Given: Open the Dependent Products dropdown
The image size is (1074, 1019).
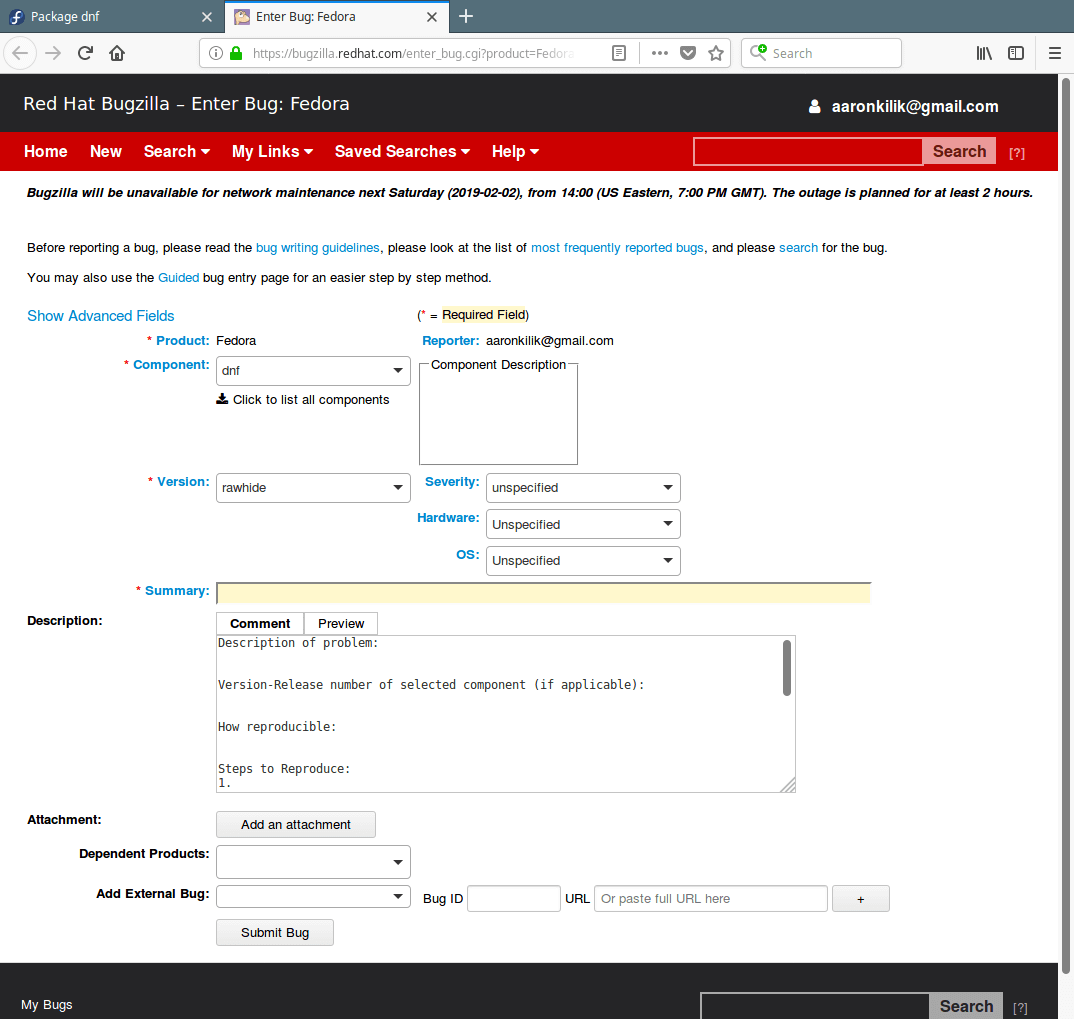Looking at the screenshot, I should tap(313, 861).
